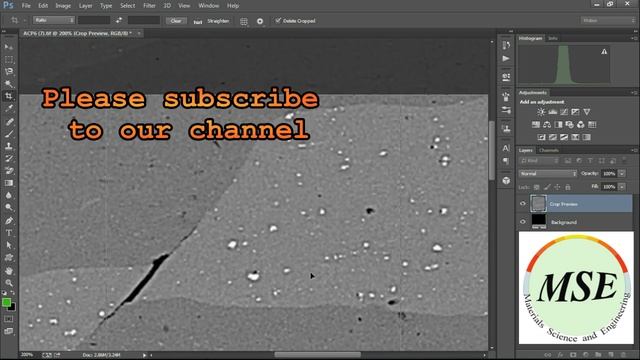Viewport: 640px width, 360px height.
Task: Click the Clear button
Action: [176, 20]
